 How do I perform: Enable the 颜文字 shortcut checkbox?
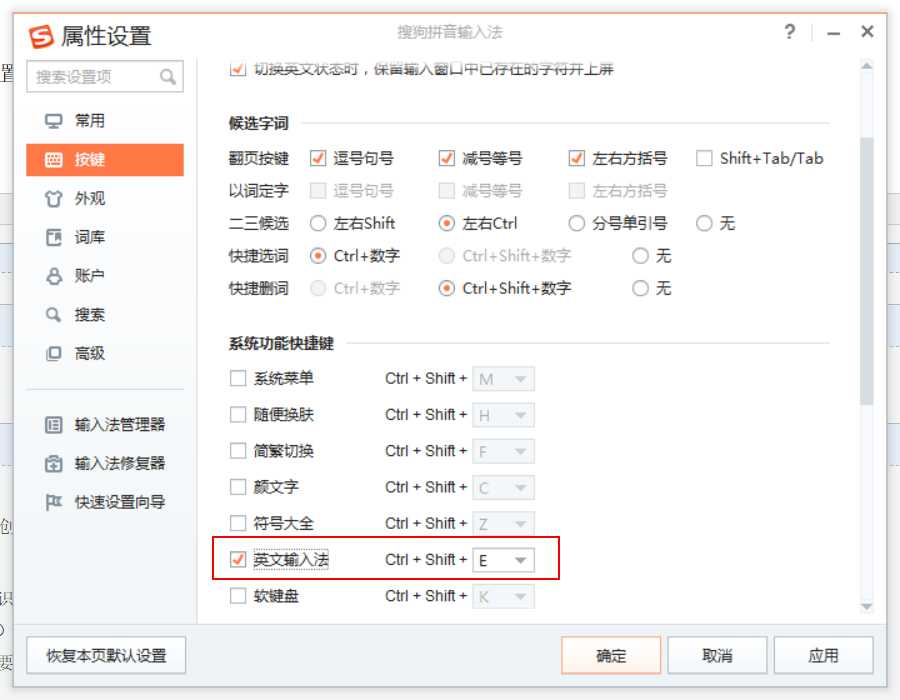click(238, 487)
